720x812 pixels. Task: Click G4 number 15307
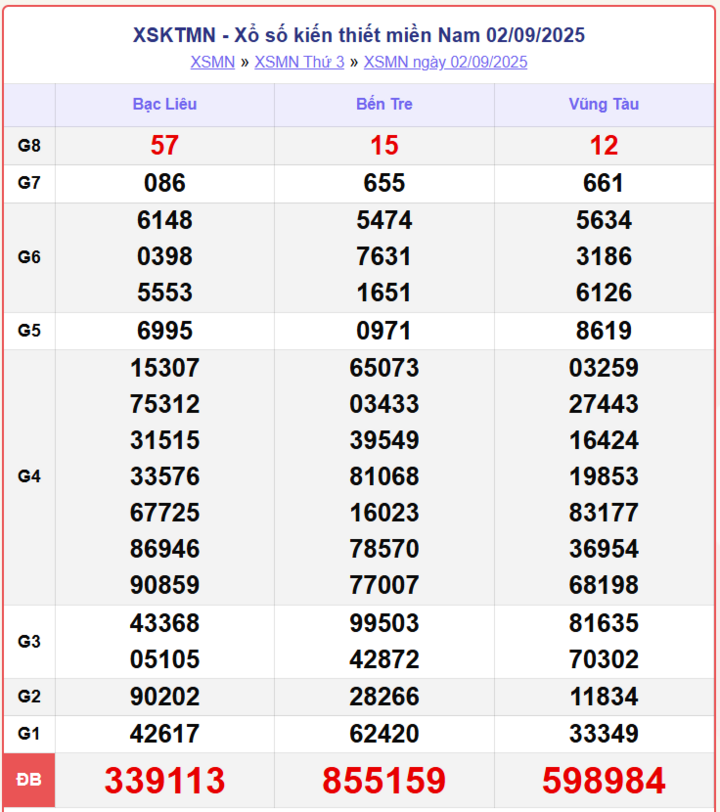click(165, 368)
